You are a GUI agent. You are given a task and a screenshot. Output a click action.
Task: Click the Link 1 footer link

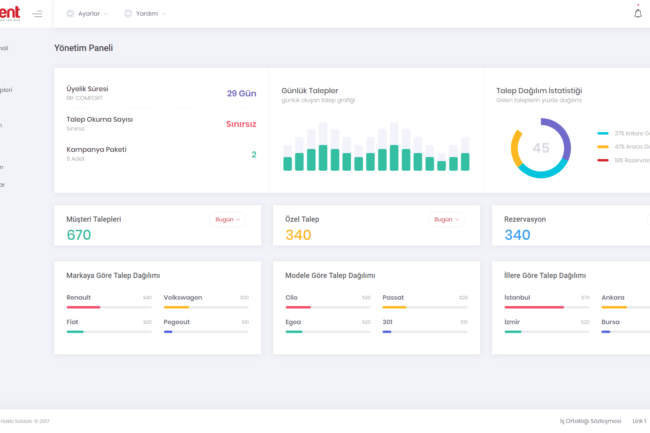(x=639, y=421)
